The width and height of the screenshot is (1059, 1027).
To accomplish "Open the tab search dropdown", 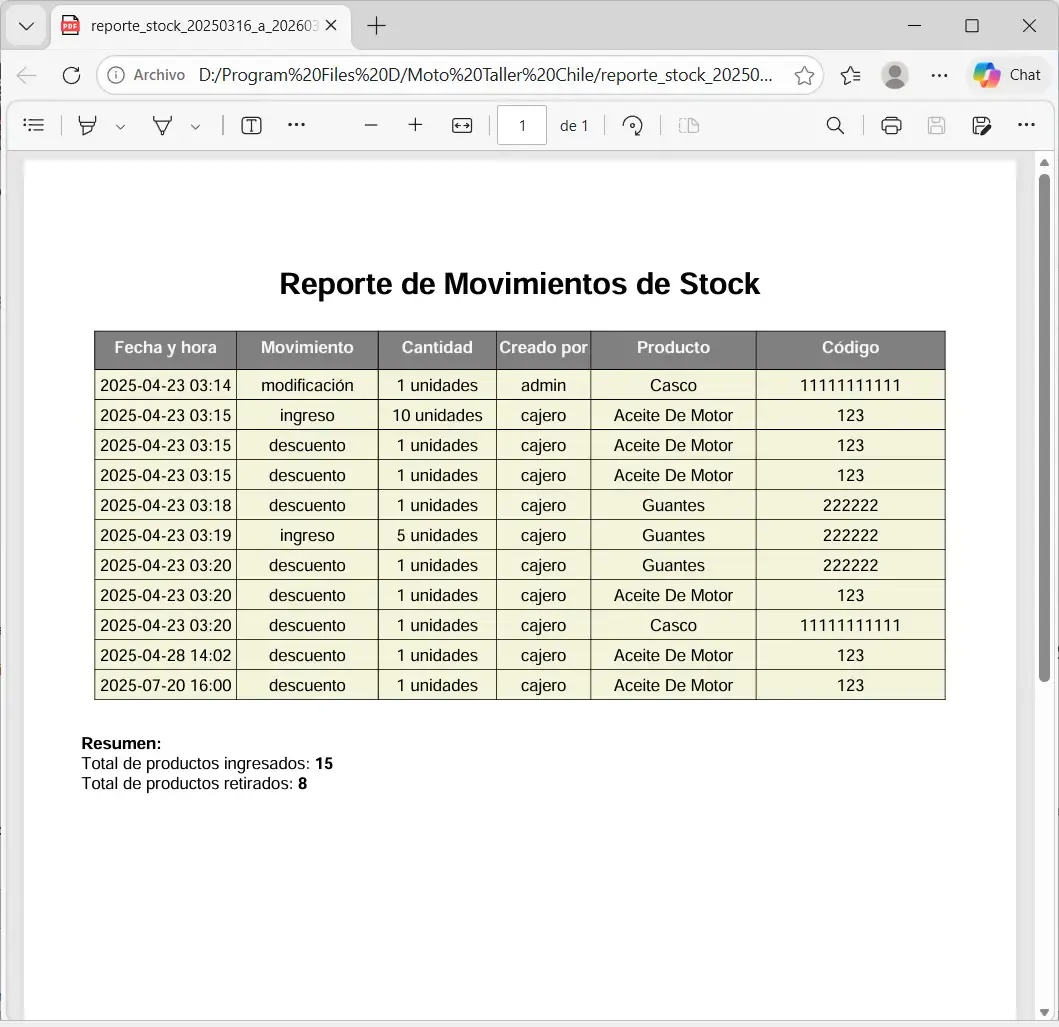I will coord(26,26).
